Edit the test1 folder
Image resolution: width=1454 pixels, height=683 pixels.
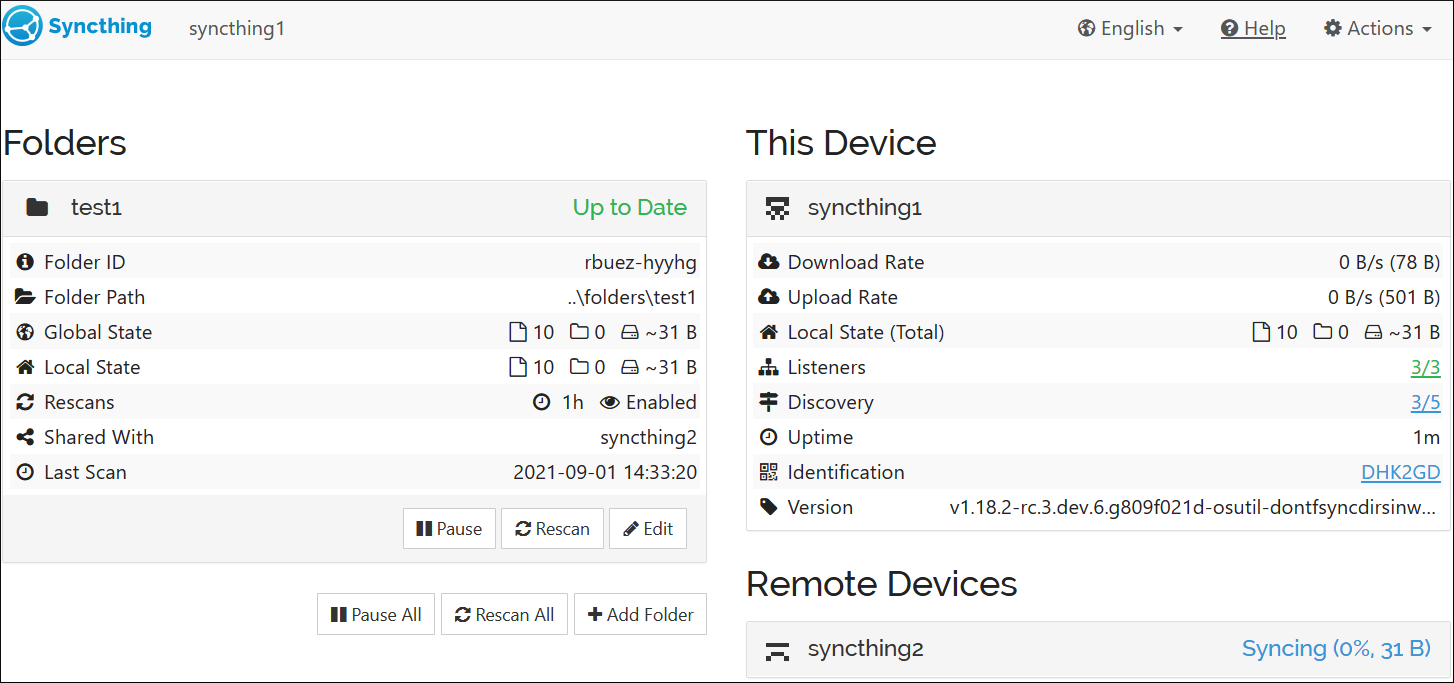tap(648, 529)
